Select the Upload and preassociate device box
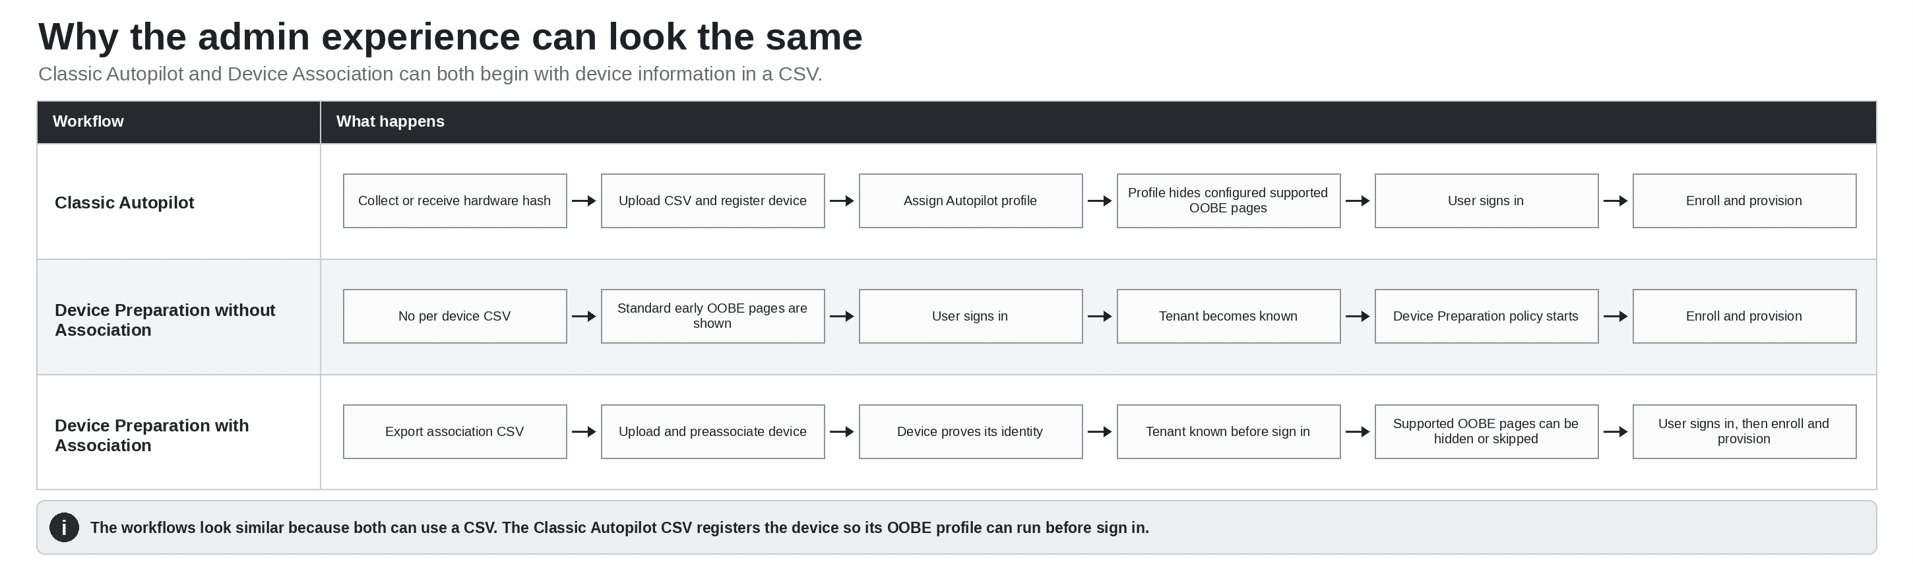Screen dimensions: 1913x564 (713, 432)
